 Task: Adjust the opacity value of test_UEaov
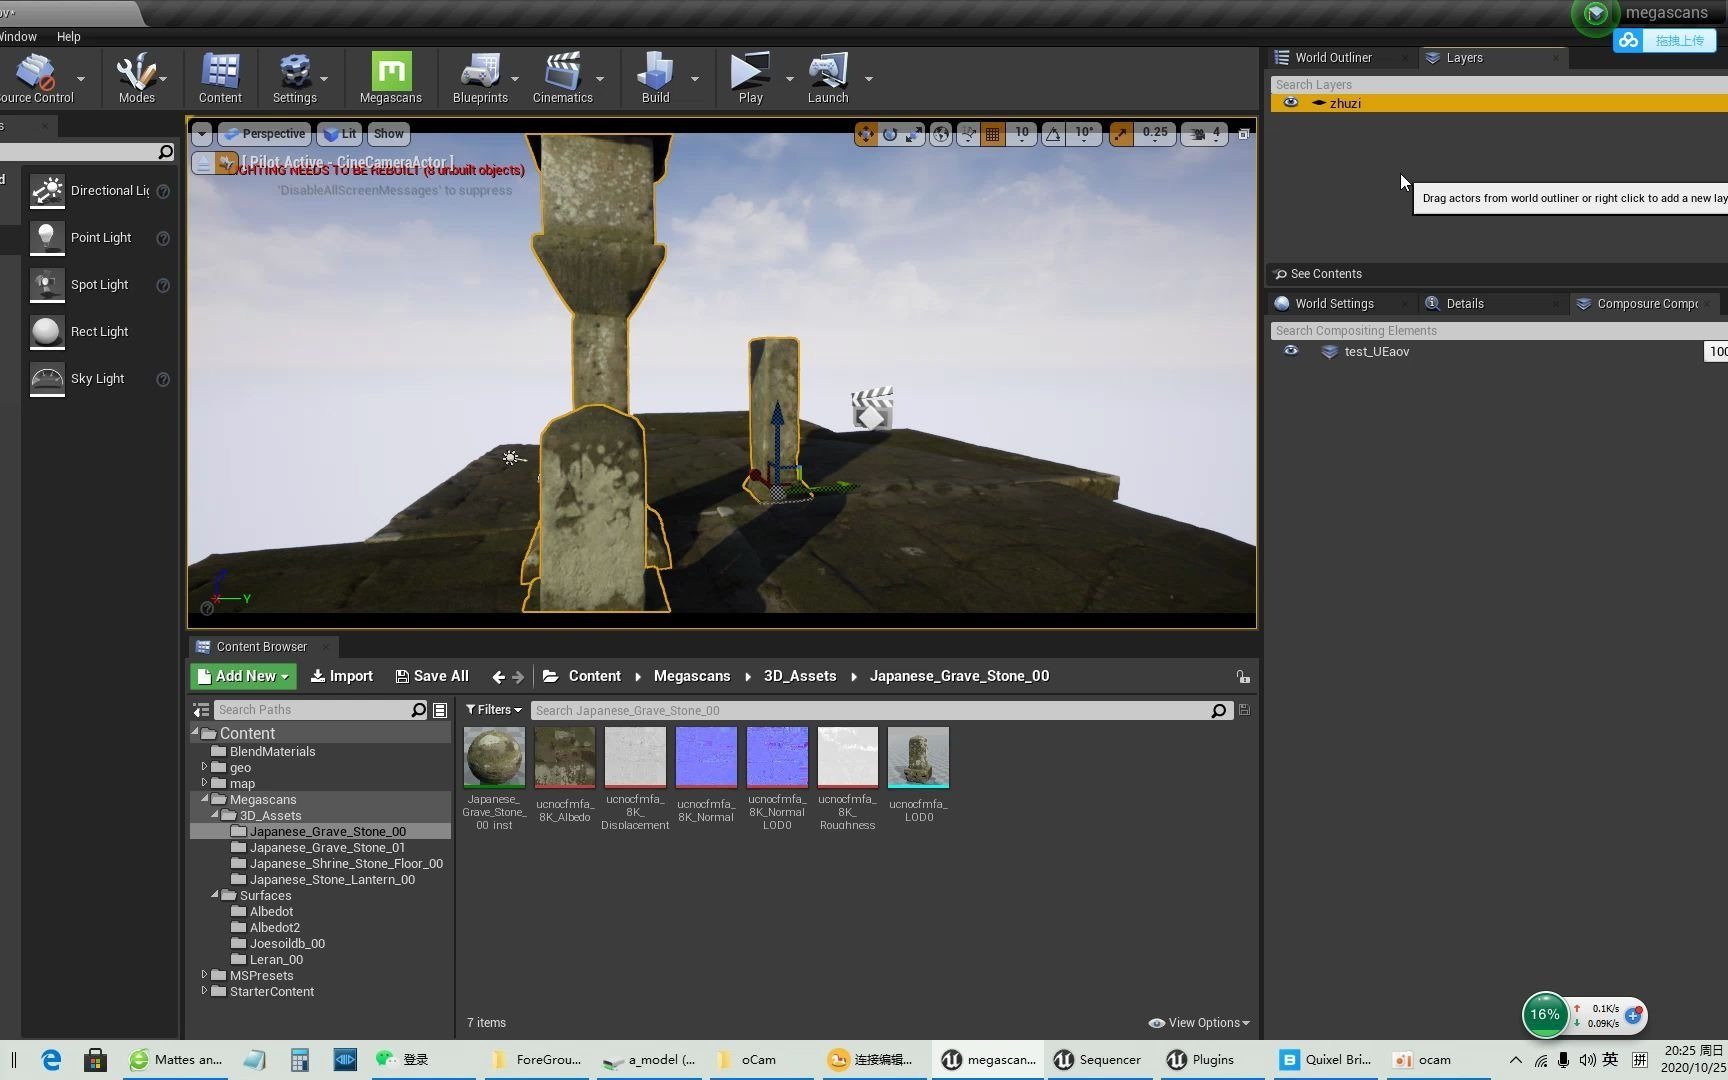[1717, 351]
